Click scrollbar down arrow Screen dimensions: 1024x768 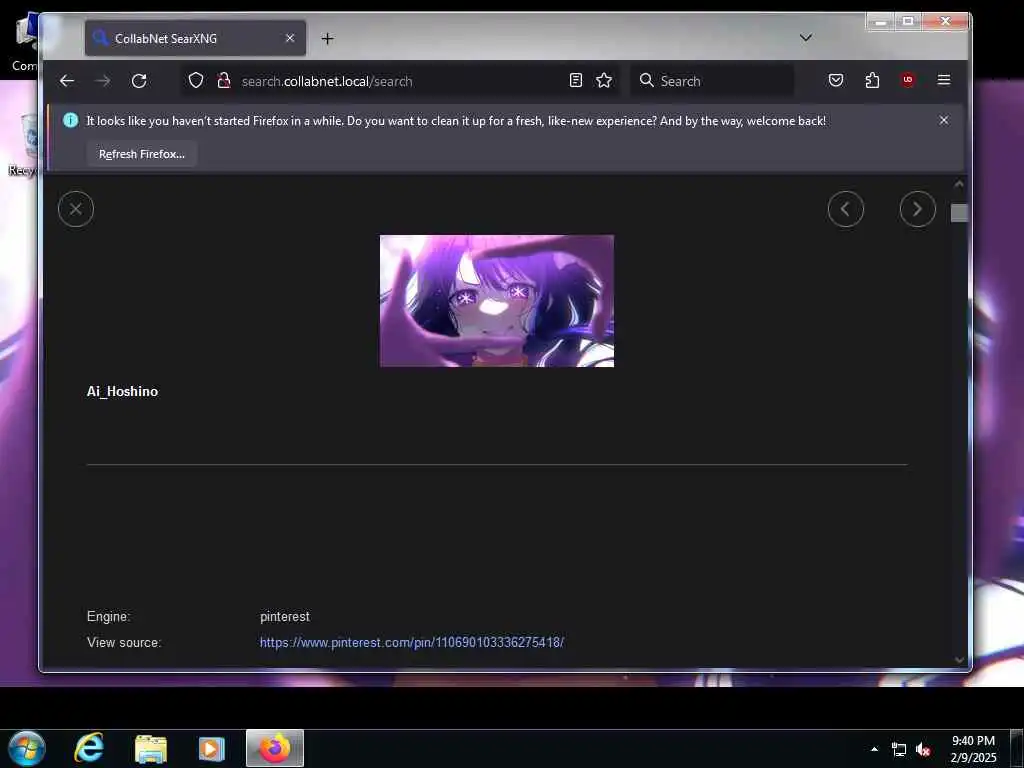(959, 660)
